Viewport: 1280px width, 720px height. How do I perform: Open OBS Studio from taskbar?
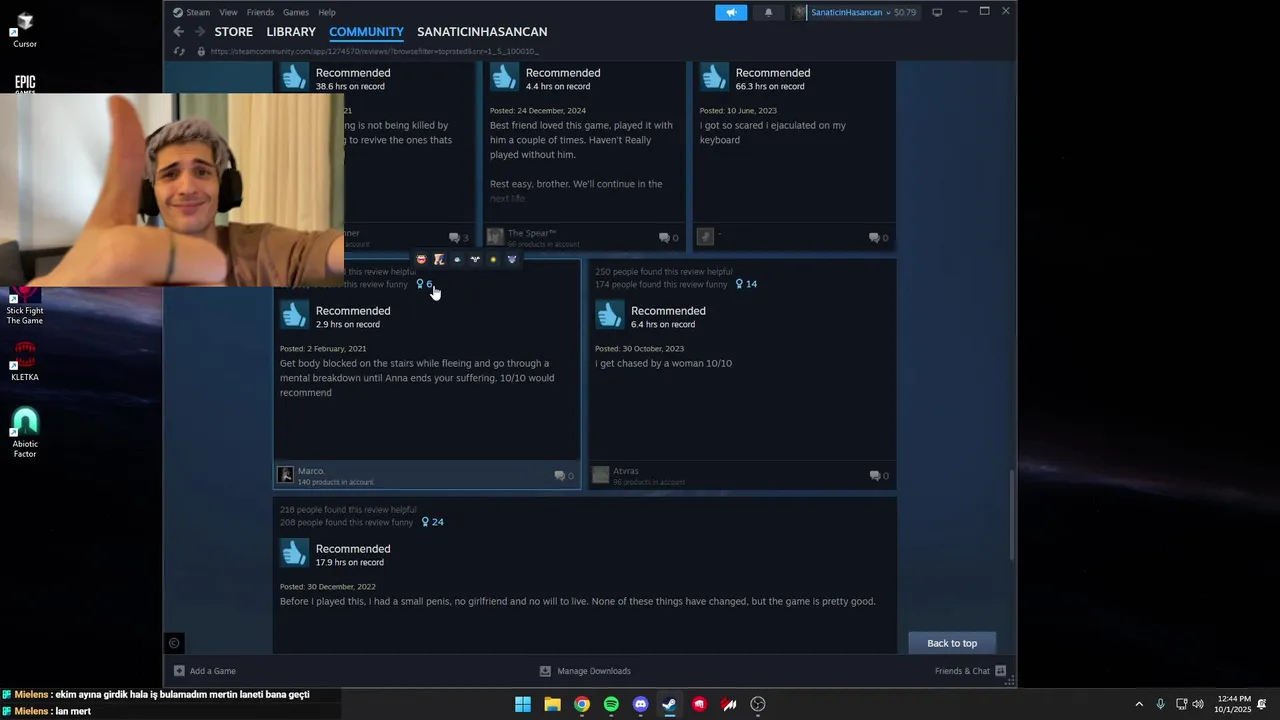pyautogui.click(x=758, y=704)
